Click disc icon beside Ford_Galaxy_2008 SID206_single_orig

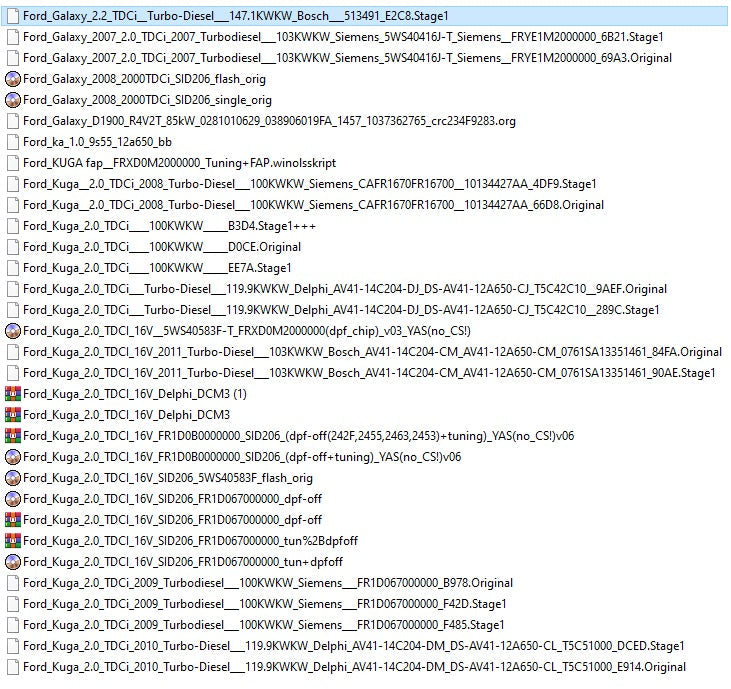click(x=13, y=100)
